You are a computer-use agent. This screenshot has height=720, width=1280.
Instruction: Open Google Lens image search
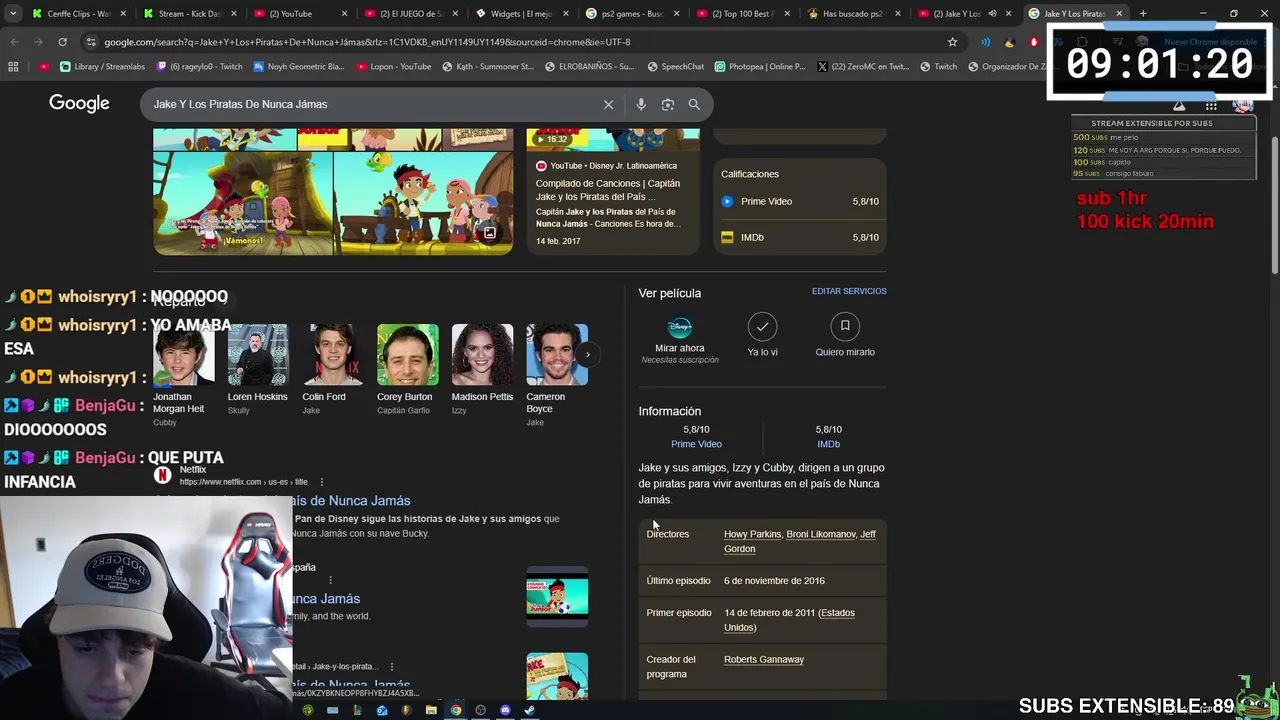pos(667,104)
